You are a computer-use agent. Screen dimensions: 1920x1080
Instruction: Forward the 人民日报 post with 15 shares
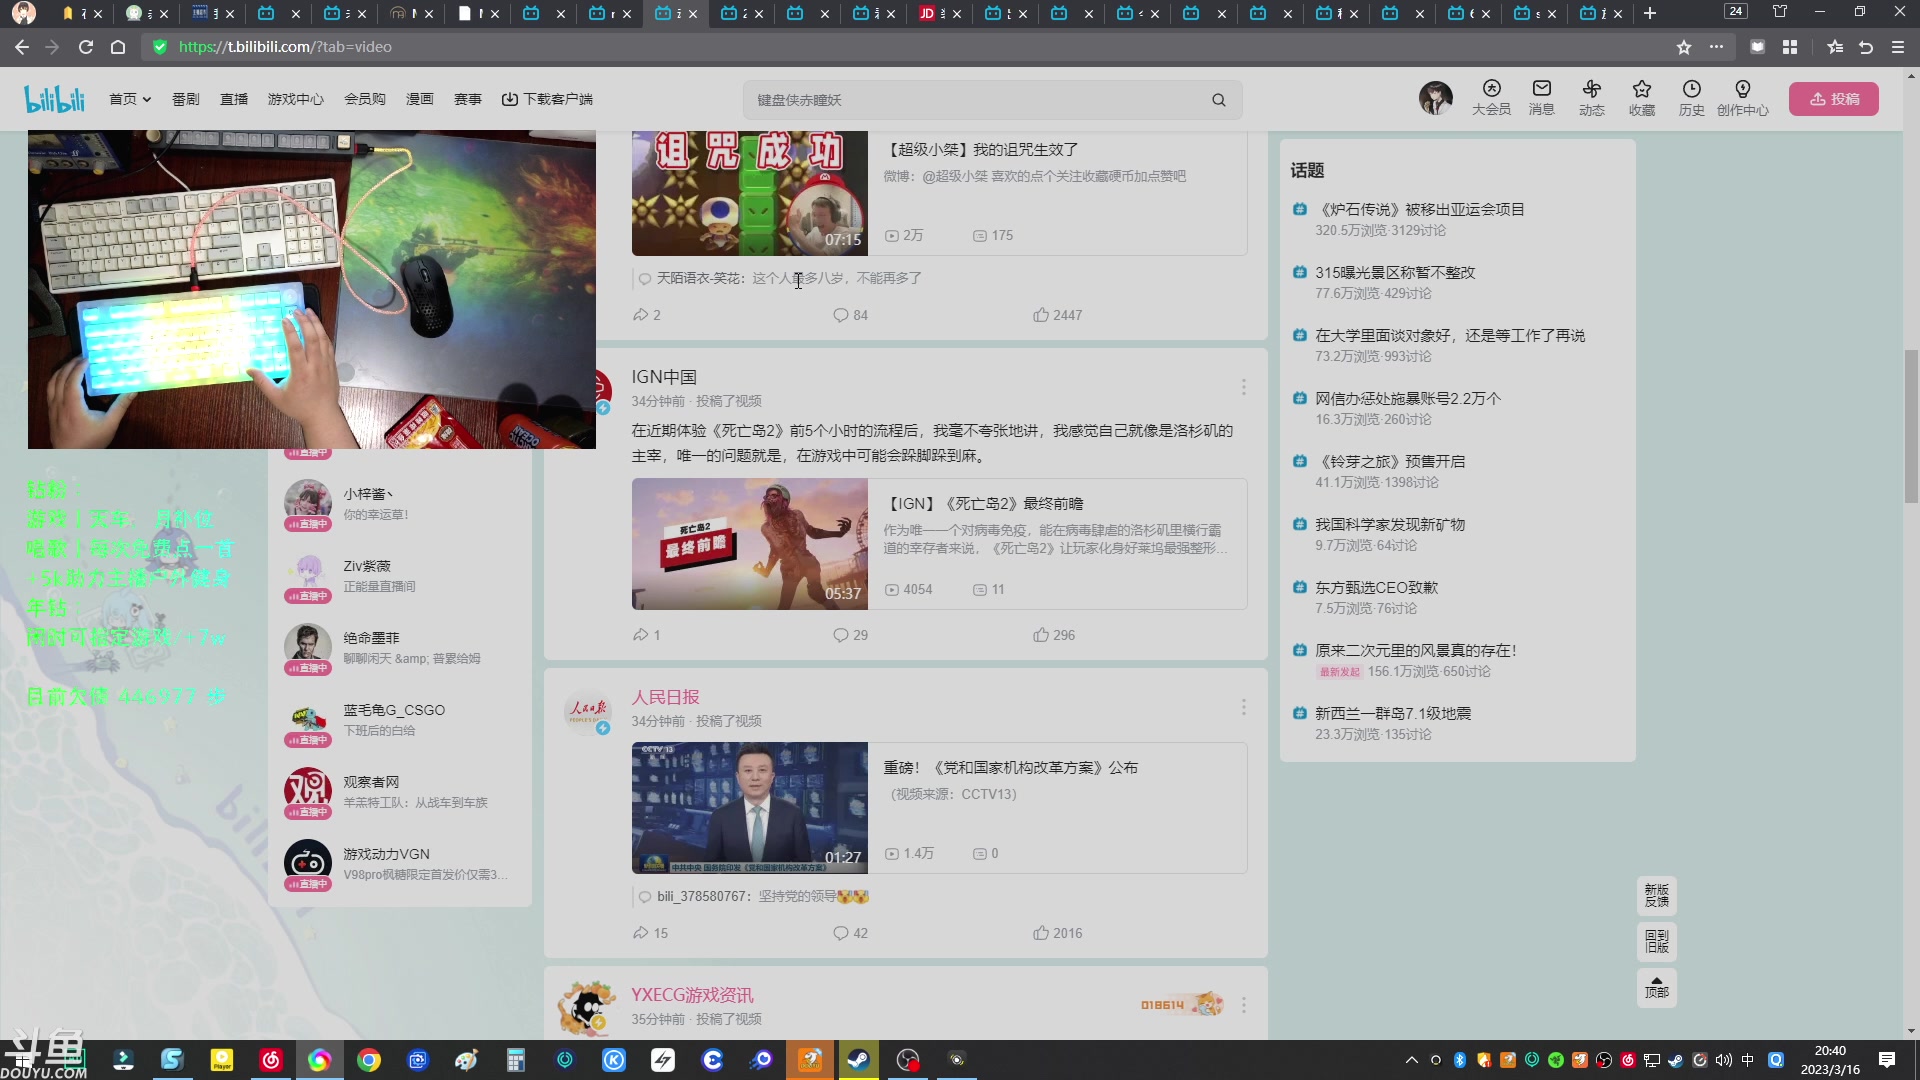click(x=650, y=933)
